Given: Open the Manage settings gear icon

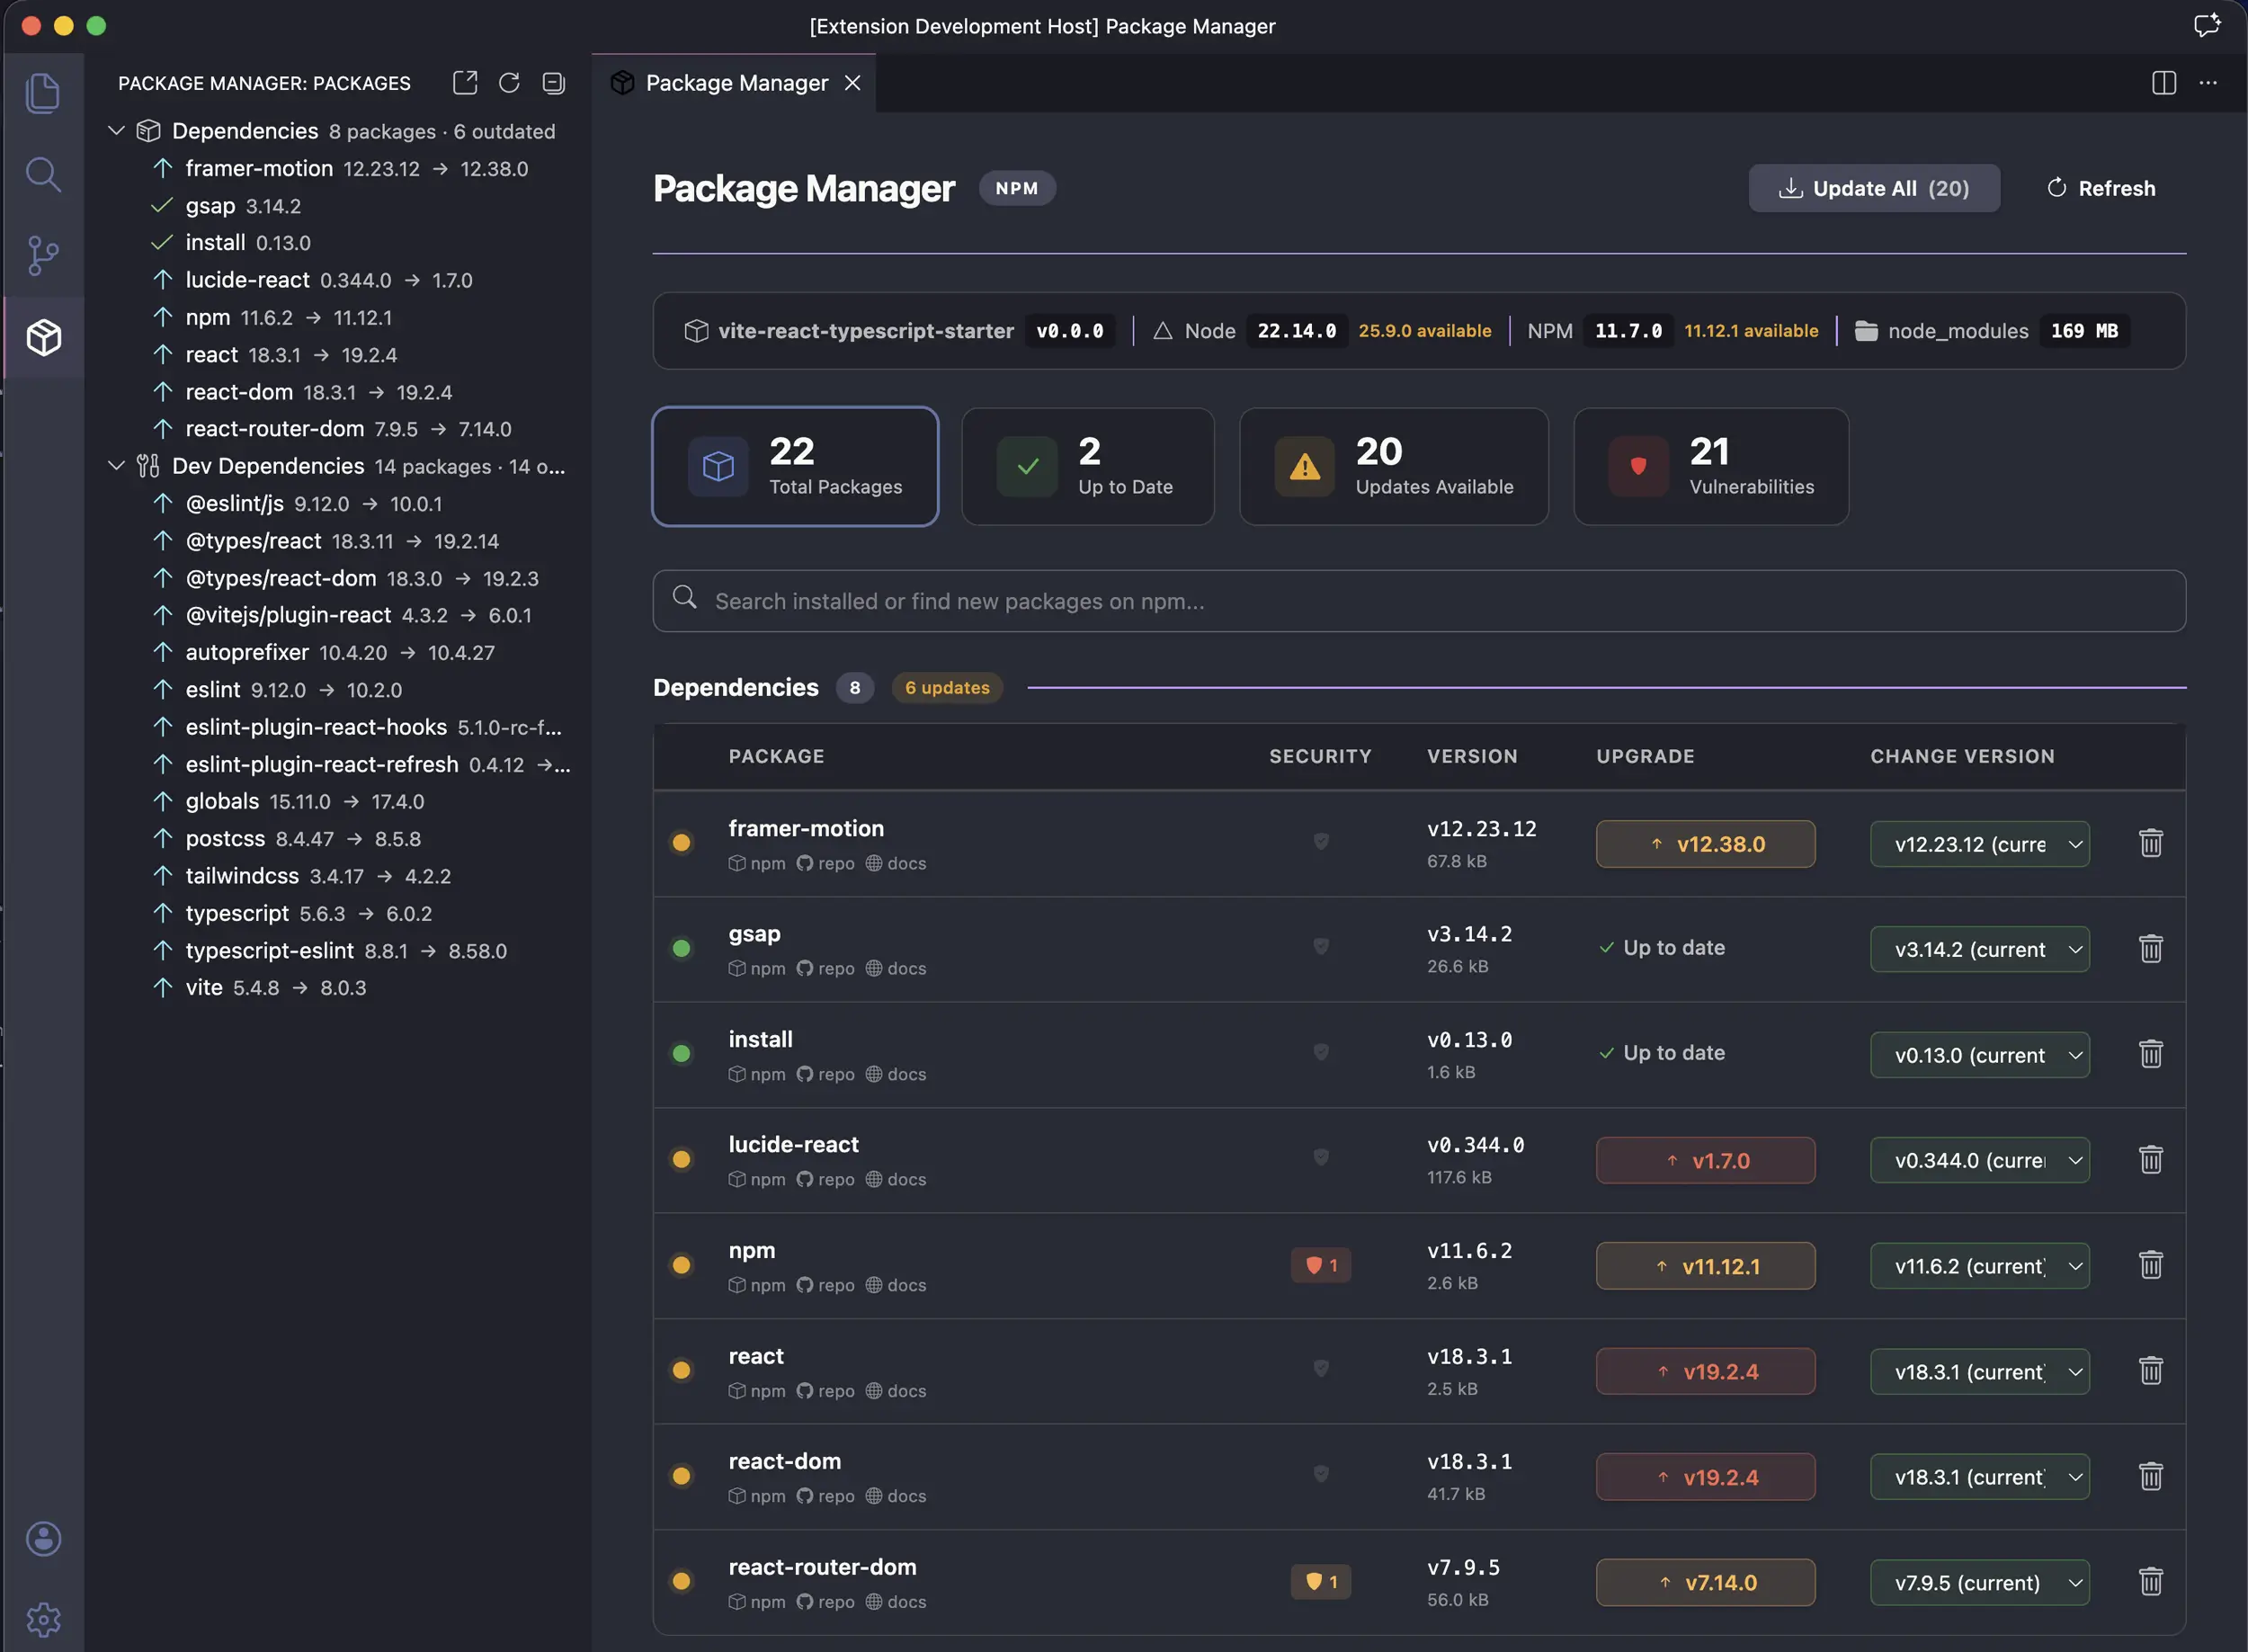Looking at the screenshot, I should 43,1619.
